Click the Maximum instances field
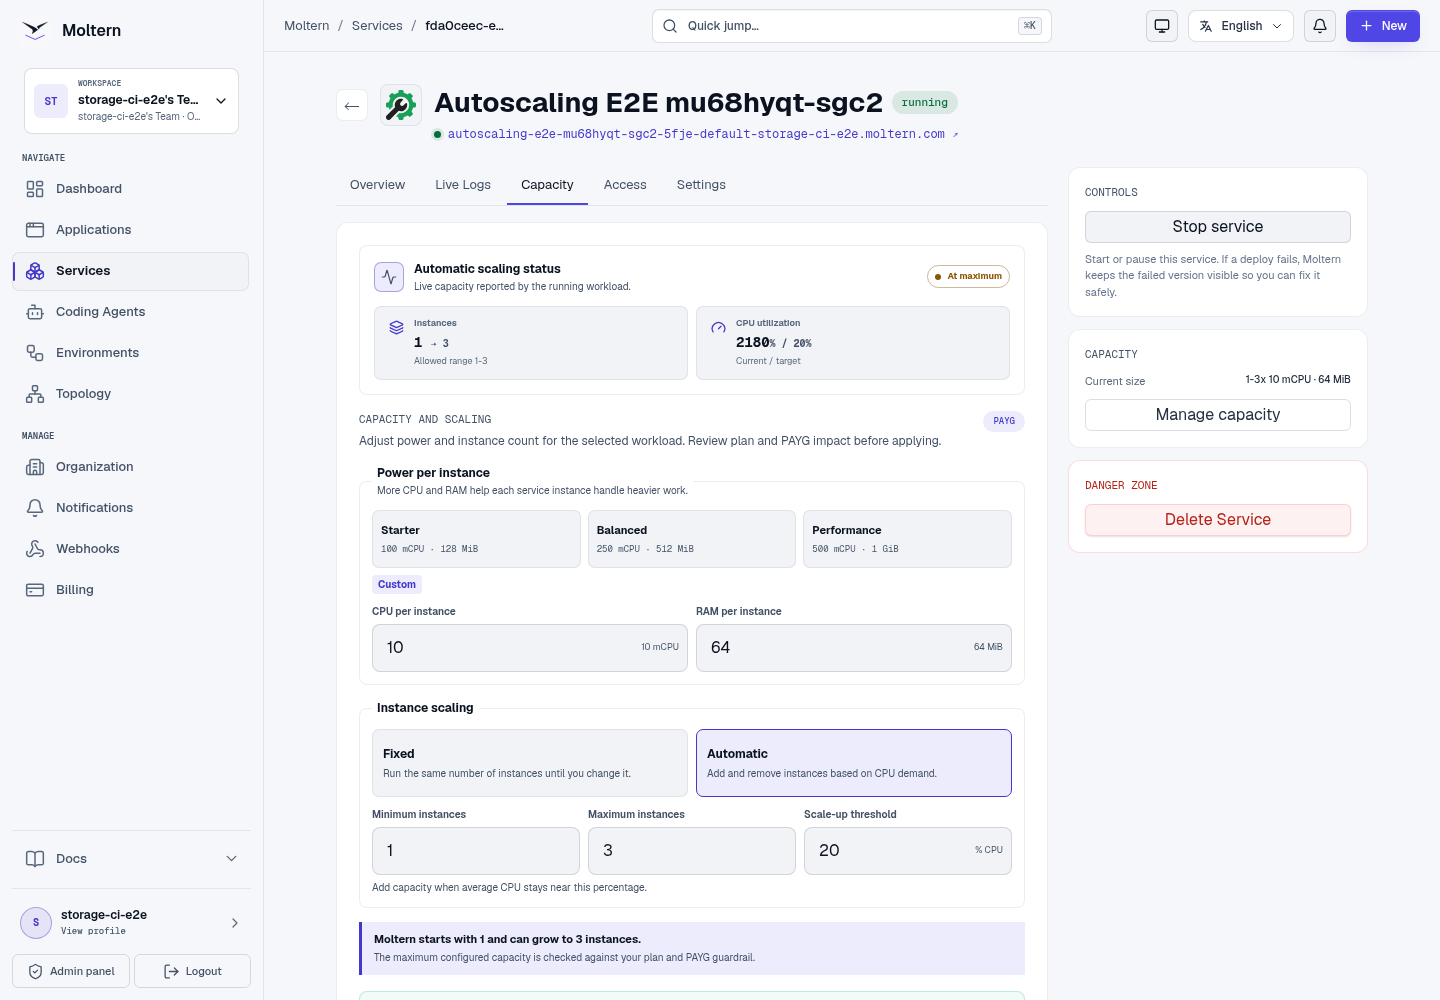1440x1000 pixels. pos(692,851)
